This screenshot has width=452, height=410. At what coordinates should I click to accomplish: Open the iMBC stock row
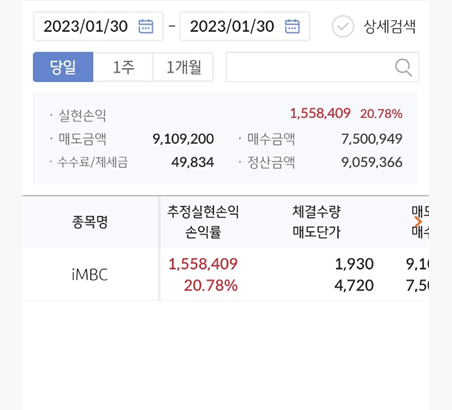tap(225, 274)
